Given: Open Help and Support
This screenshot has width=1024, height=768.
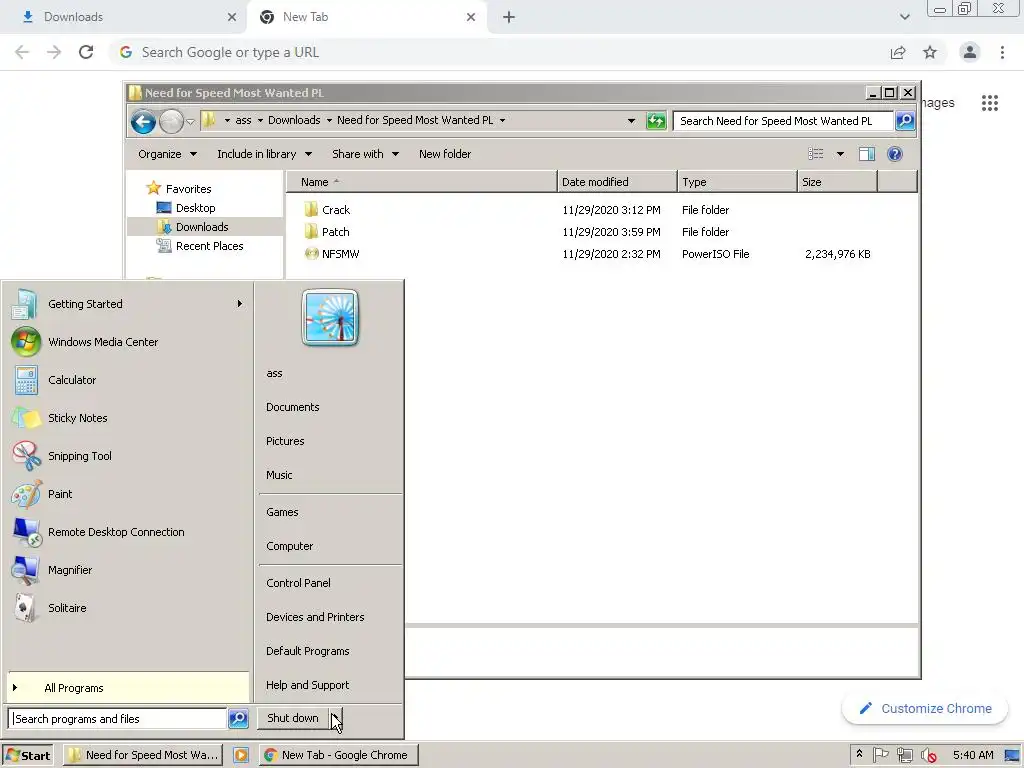Looking at the screenshot, I should [308, 685].
